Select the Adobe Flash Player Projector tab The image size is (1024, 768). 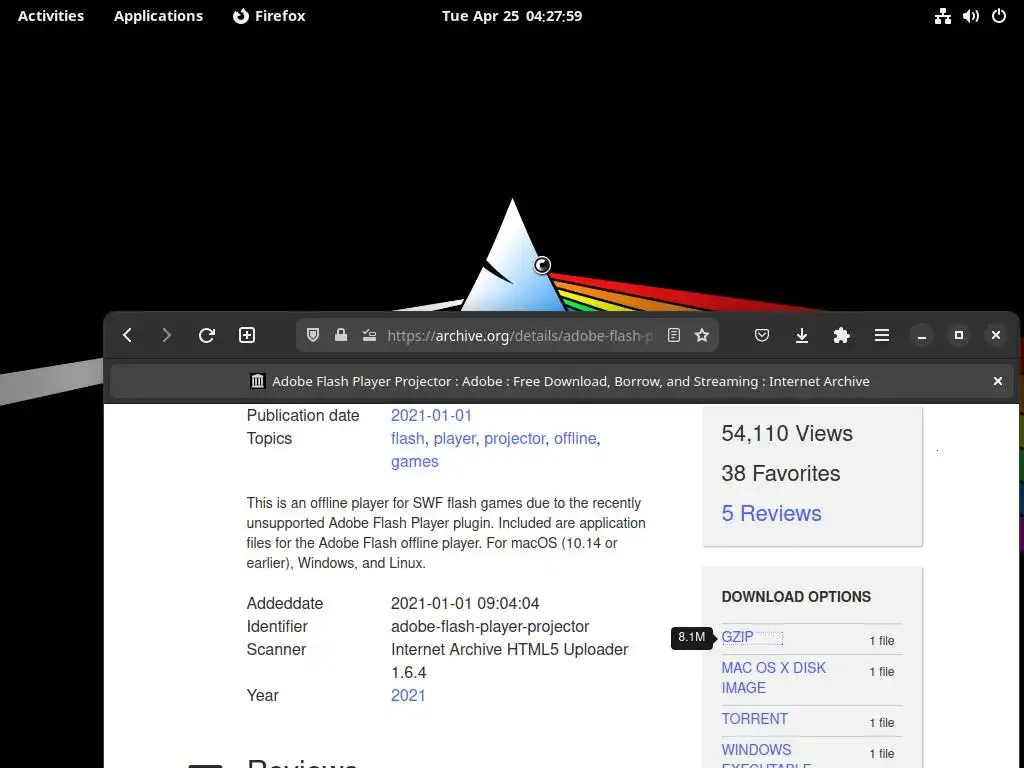562,381
